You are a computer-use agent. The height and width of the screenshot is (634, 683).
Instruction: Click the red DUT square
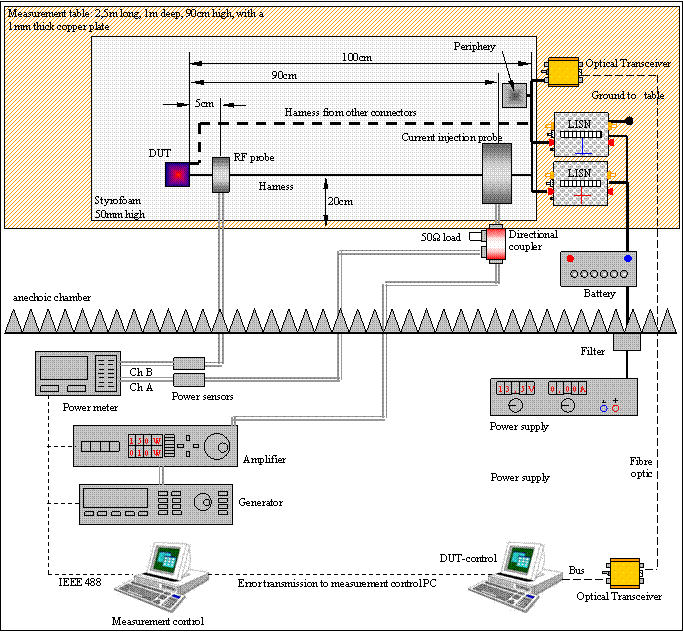(178, 175)
